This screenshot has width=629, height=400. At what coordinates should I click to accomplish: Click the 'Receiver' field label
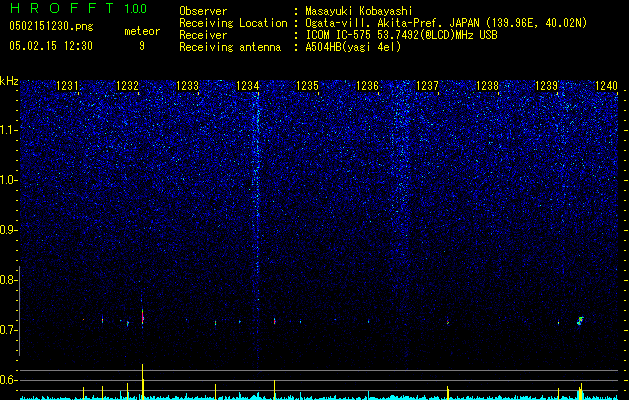pyautogui.click(x=203, y=35)
